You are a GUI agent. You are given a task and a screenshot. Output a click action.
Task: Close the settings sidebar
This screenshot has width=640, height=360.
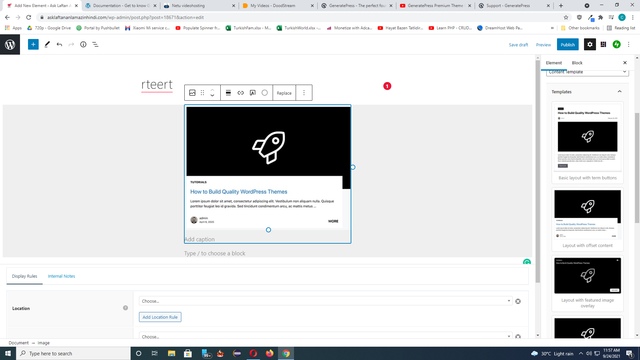[624, 63]
